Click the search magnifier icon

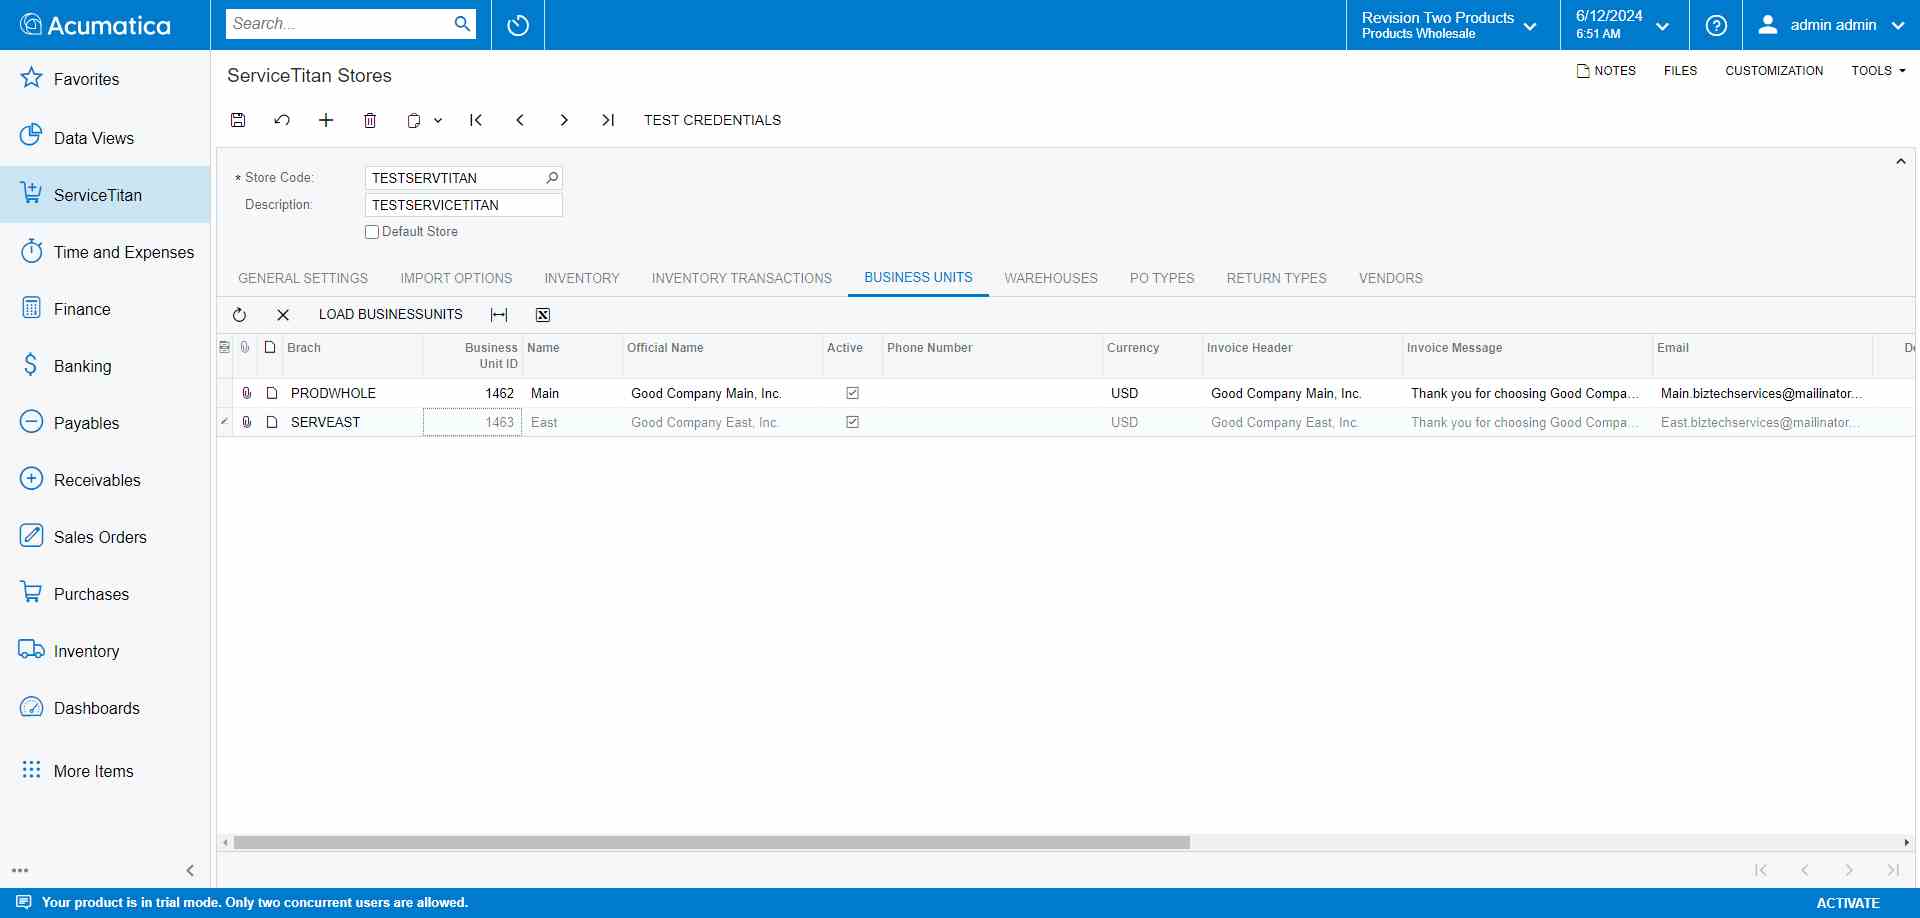pos(462,24)
